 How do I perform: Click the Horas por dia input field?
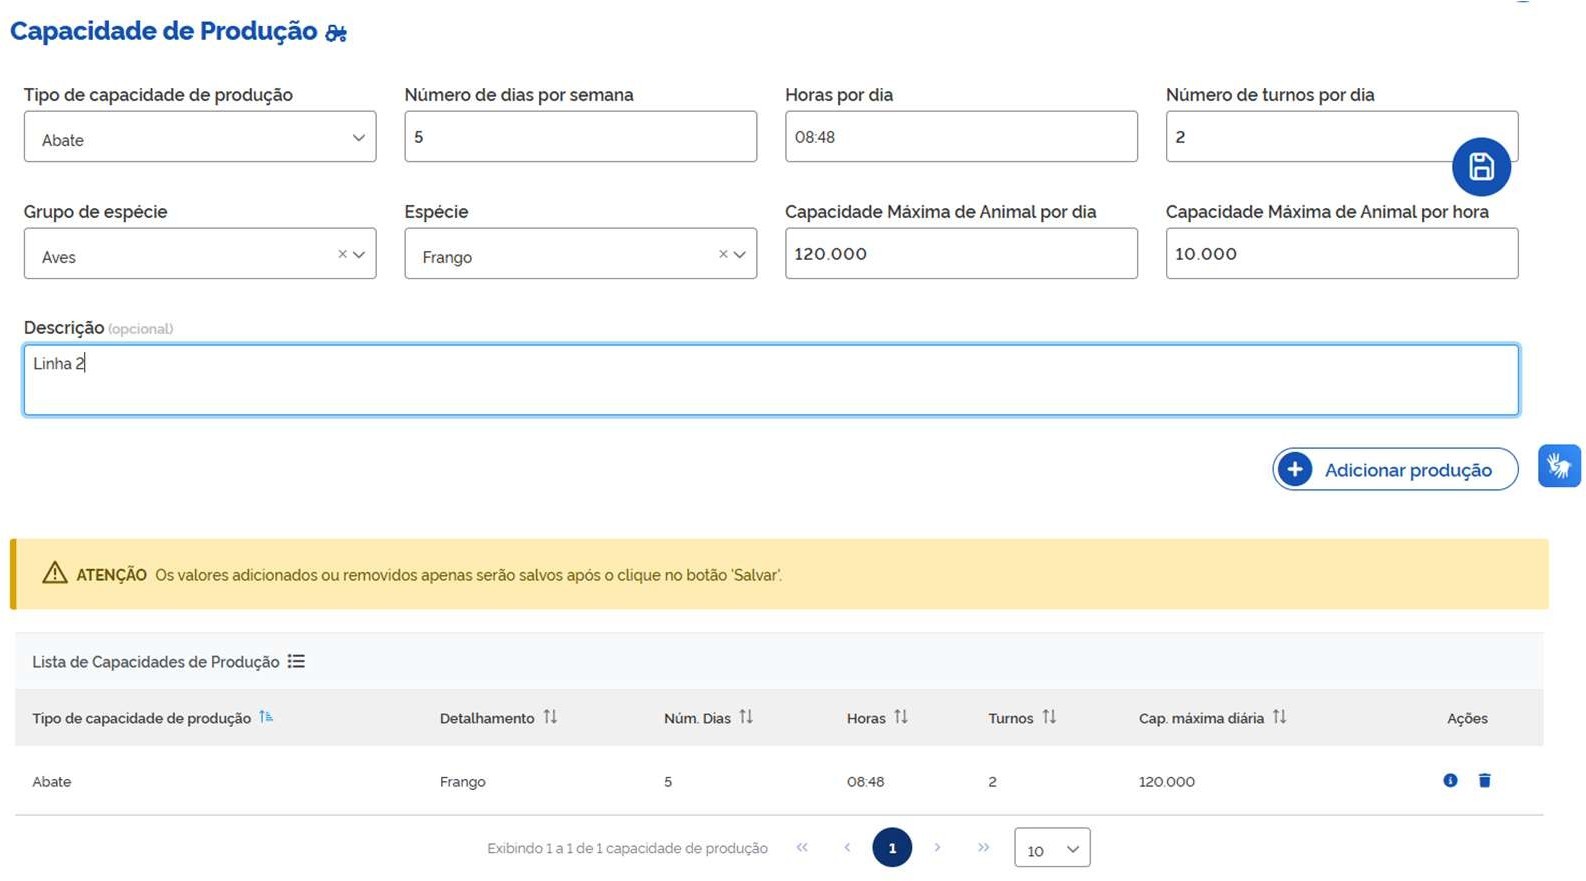(x=960, y=137)
